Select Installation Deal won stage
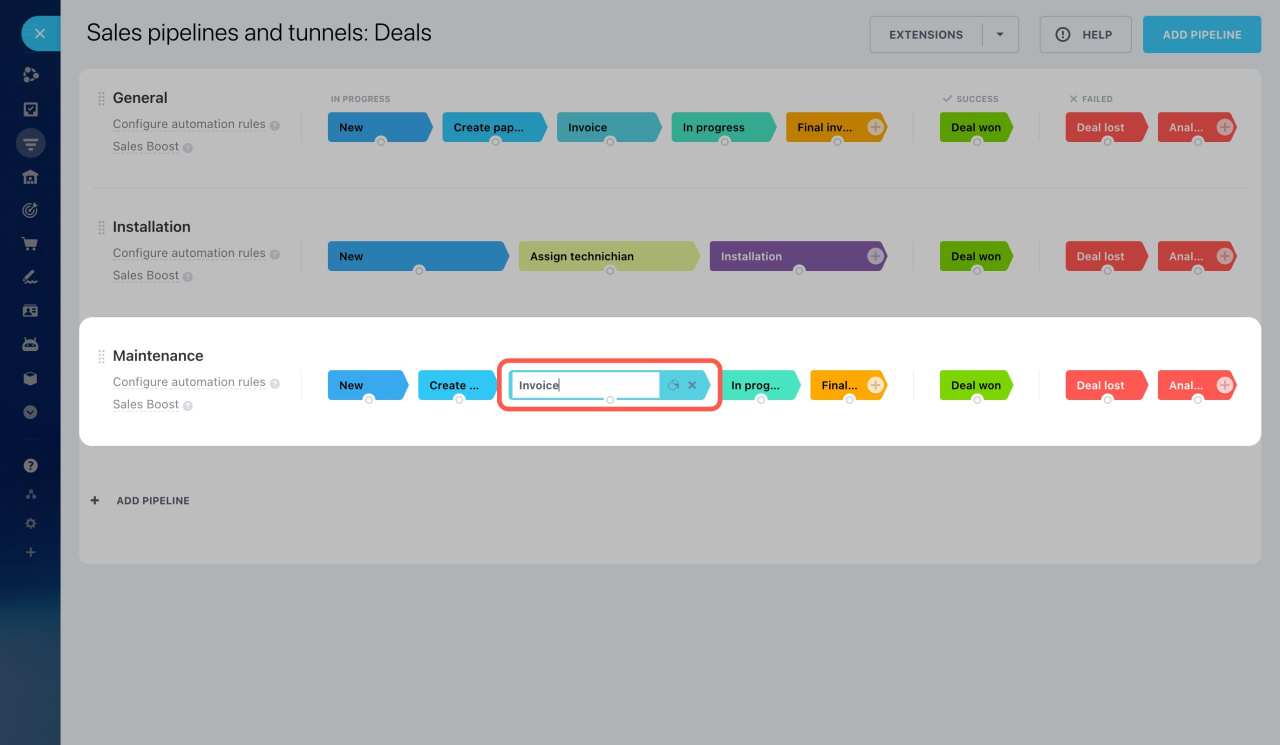 [977, 256]
